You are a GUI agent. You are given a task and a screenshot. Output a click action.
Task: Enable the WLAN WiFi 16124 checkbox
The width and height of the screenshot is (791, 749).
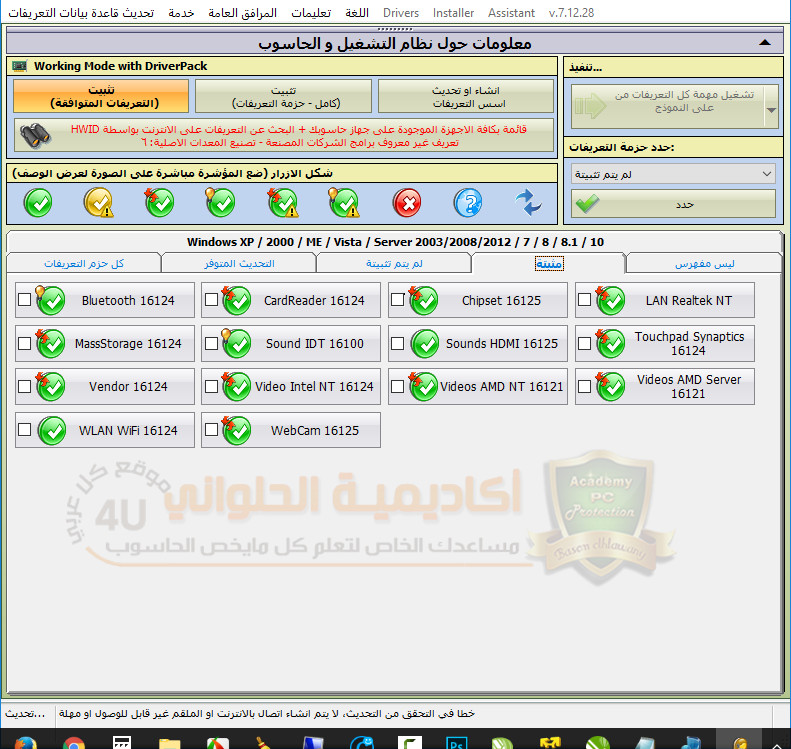[x=25, y=430]
